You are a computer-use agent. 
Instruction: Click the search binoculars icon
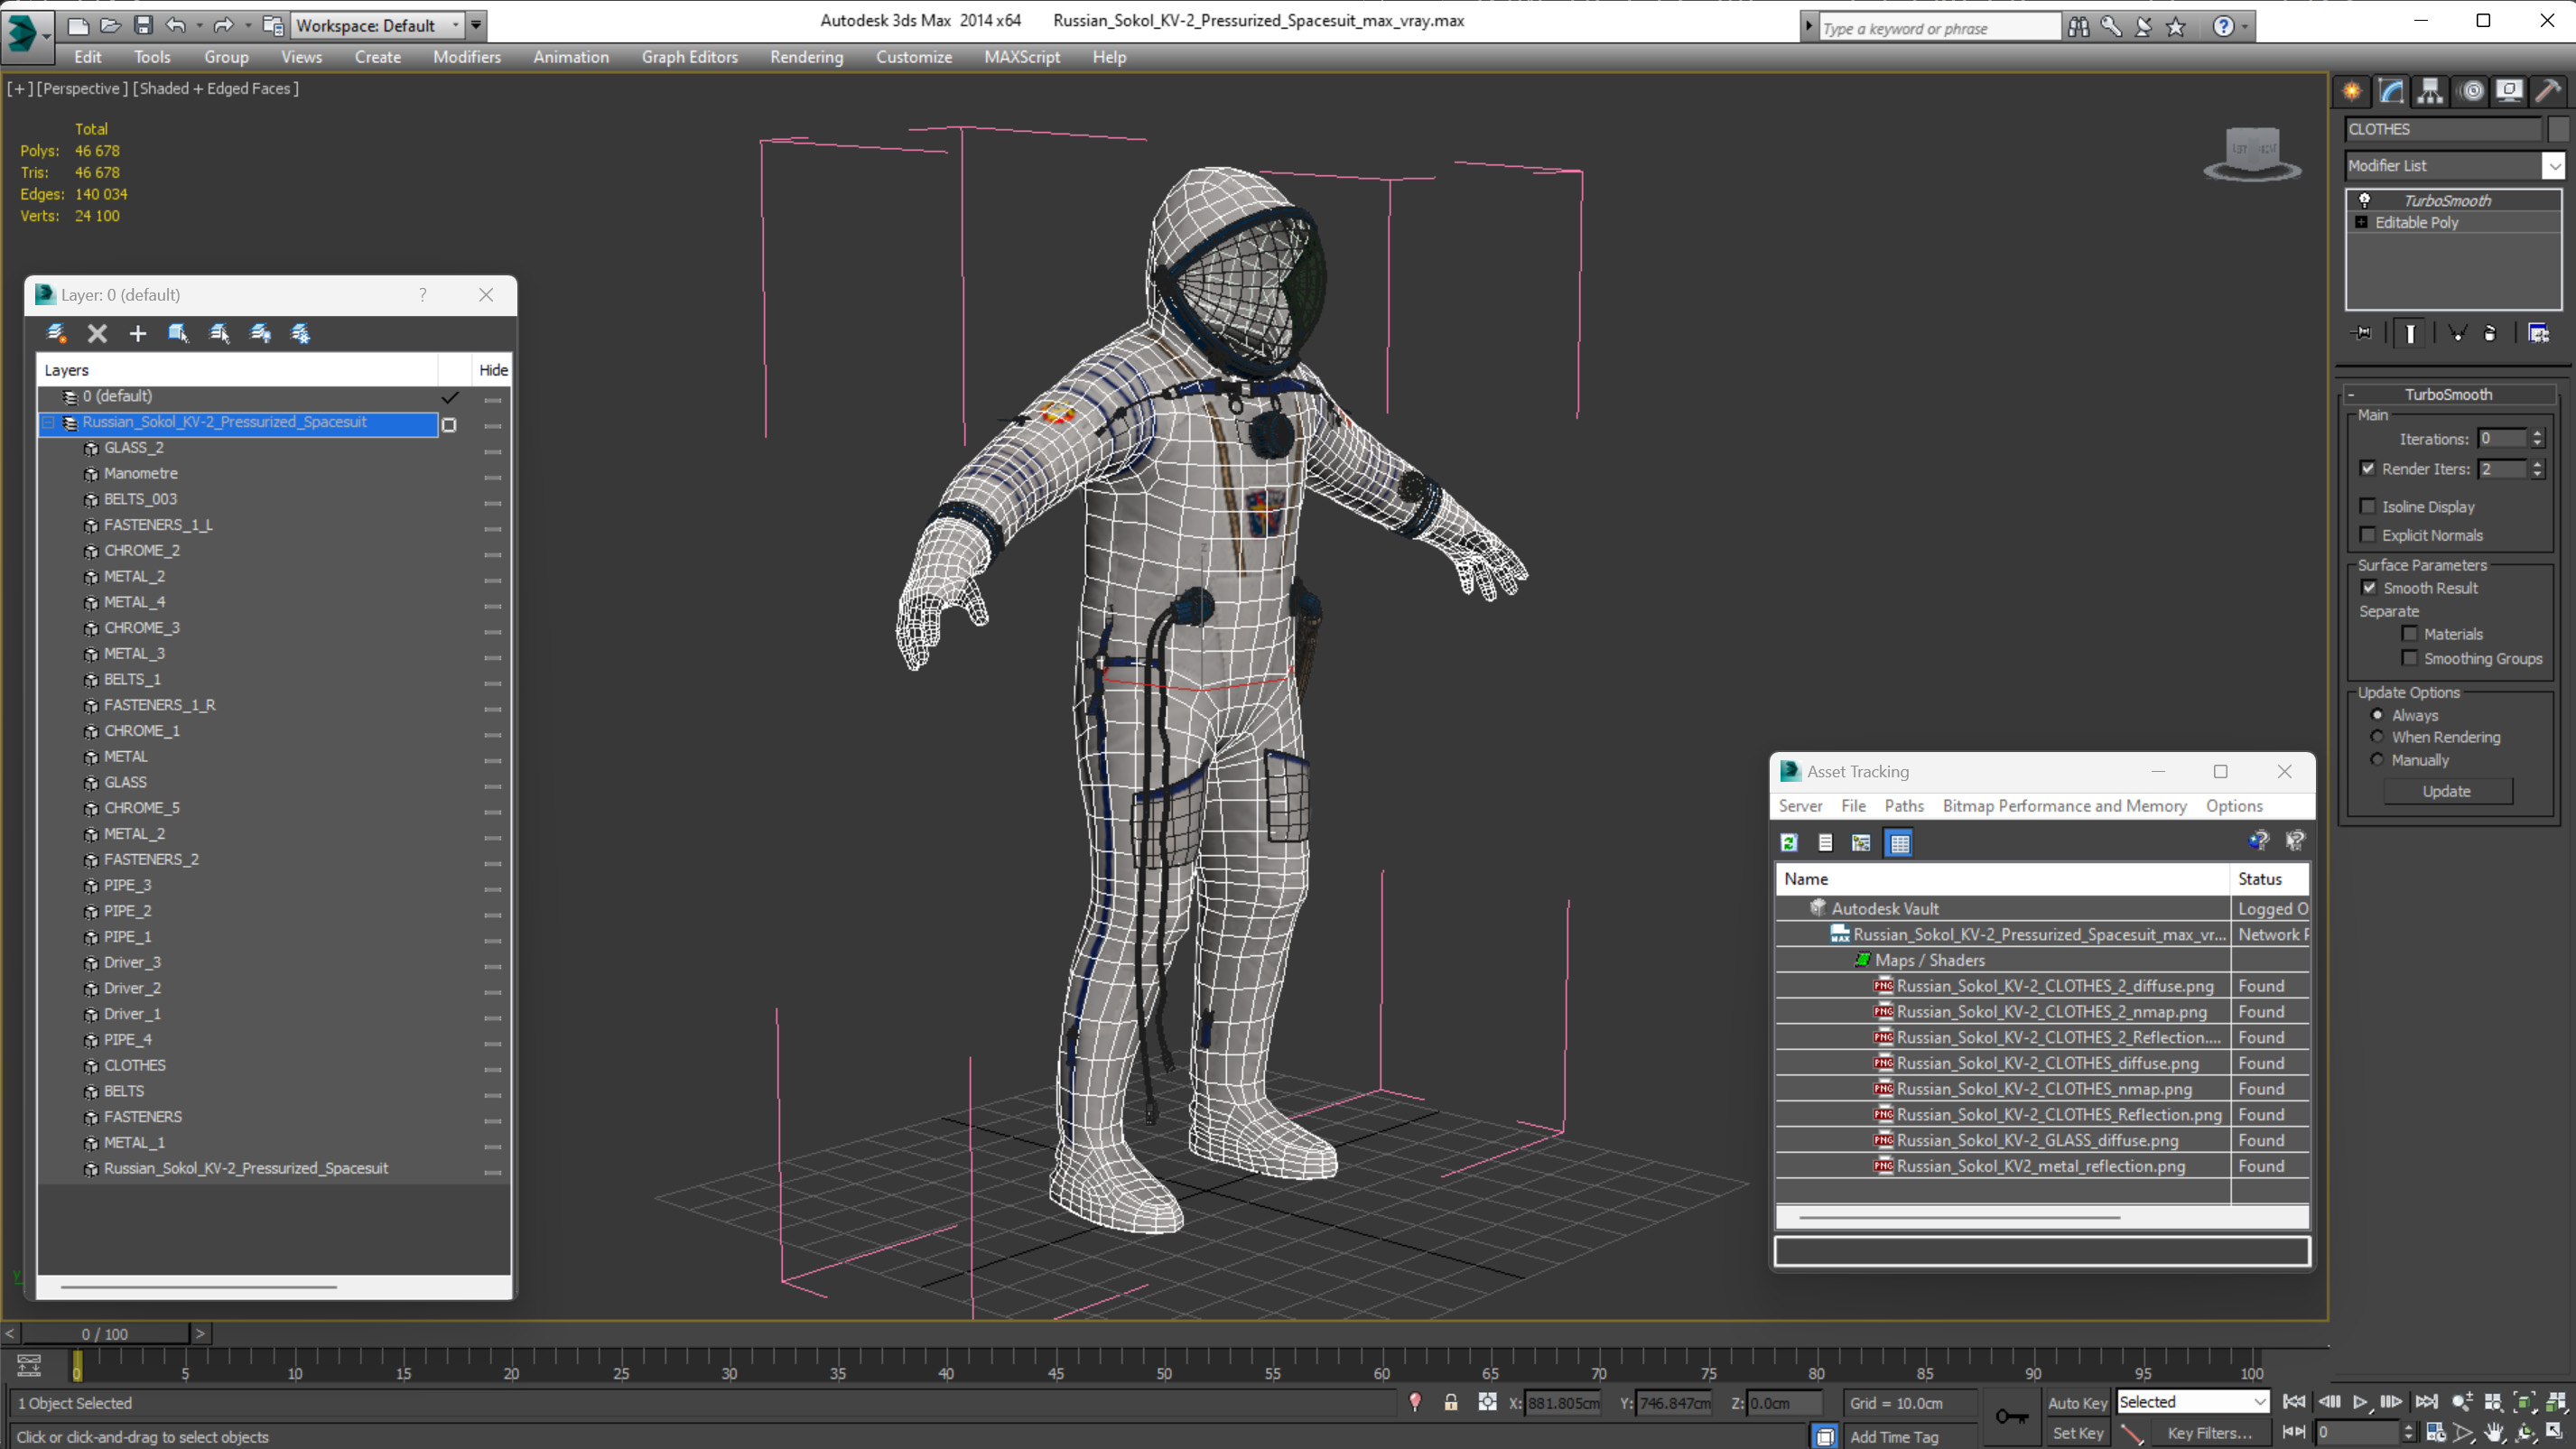coord(2078,27)
